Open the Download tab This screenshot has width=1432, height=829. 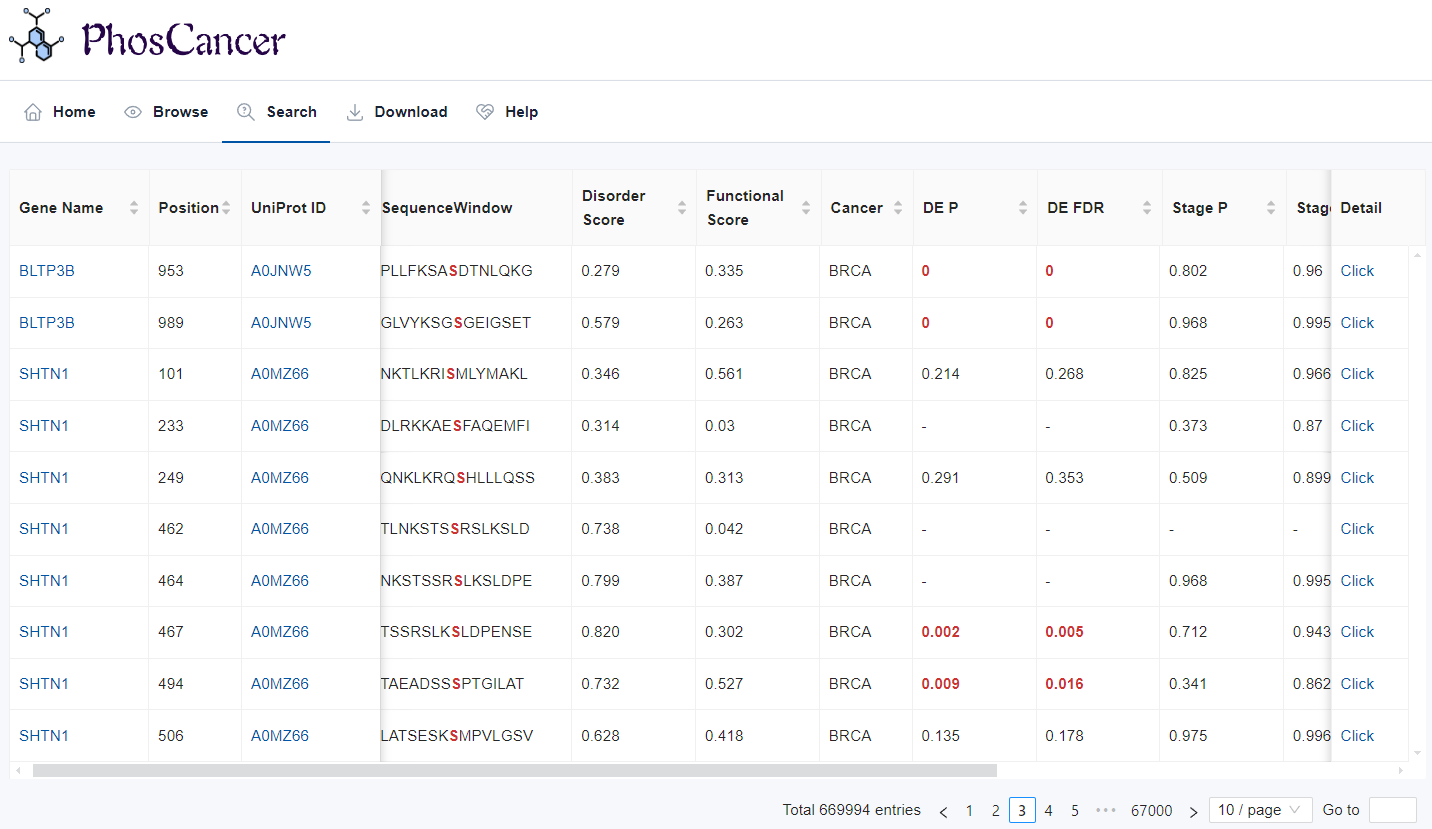[397, 112]
